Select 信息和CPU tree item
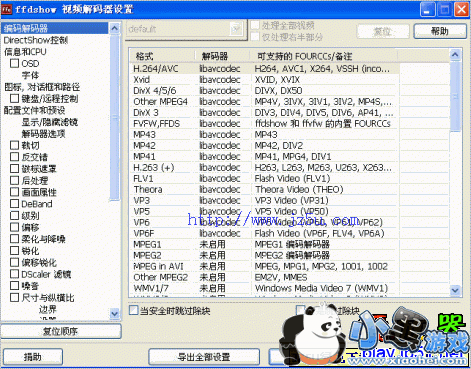 [x=25, y=52]
